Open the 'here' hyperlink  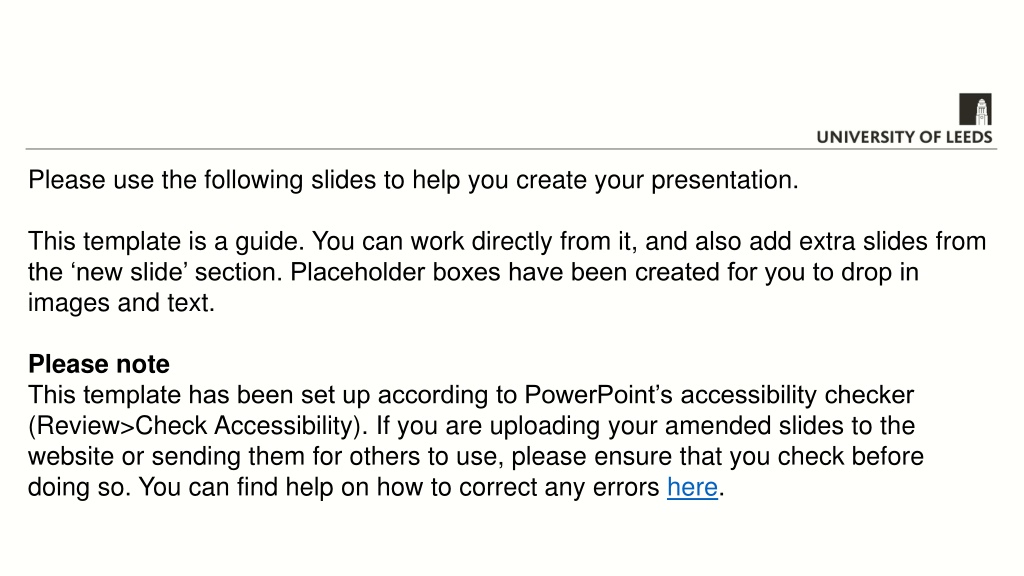(692, 488)
